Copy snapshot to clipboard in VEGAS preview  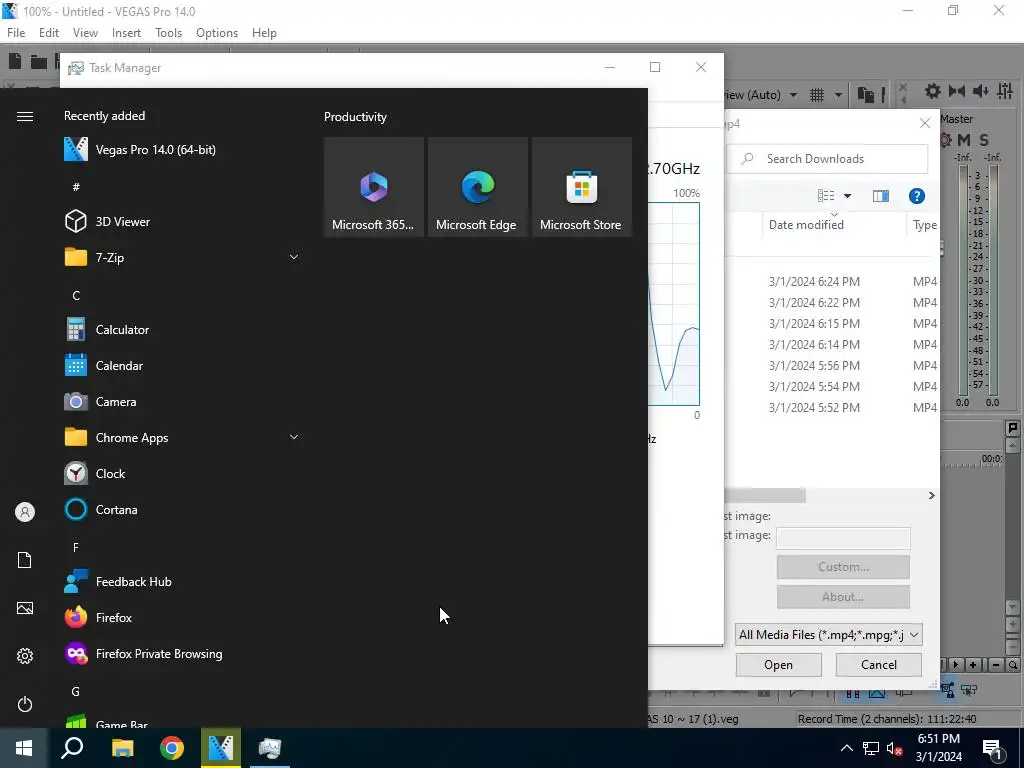[x=865, y=95]
